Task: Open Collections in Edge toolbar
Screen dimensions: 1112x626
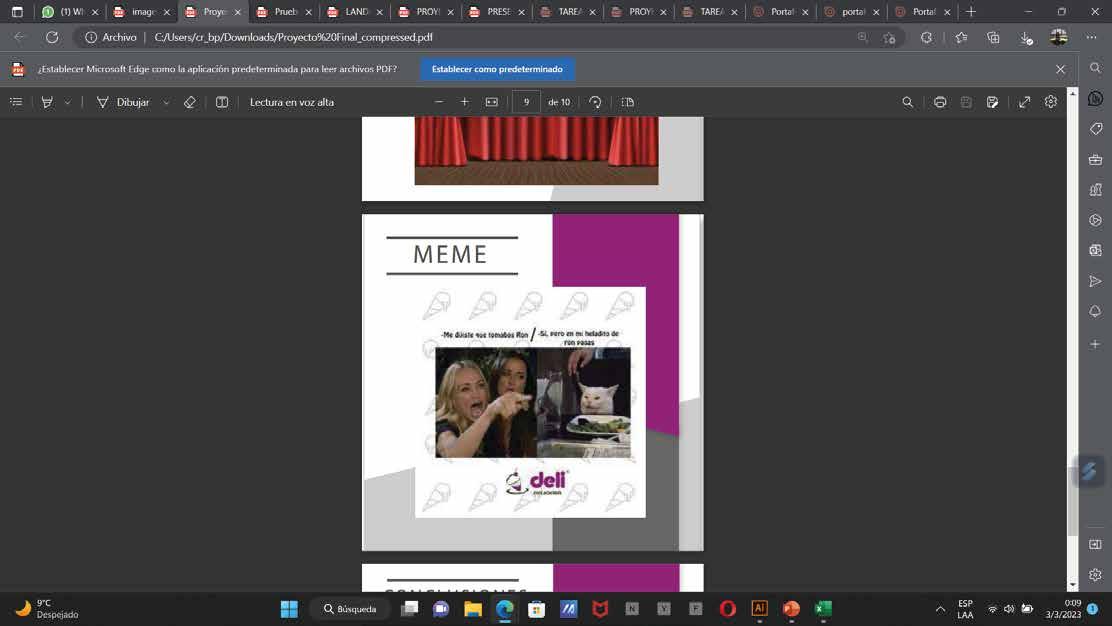Action: tap(993, 37)
